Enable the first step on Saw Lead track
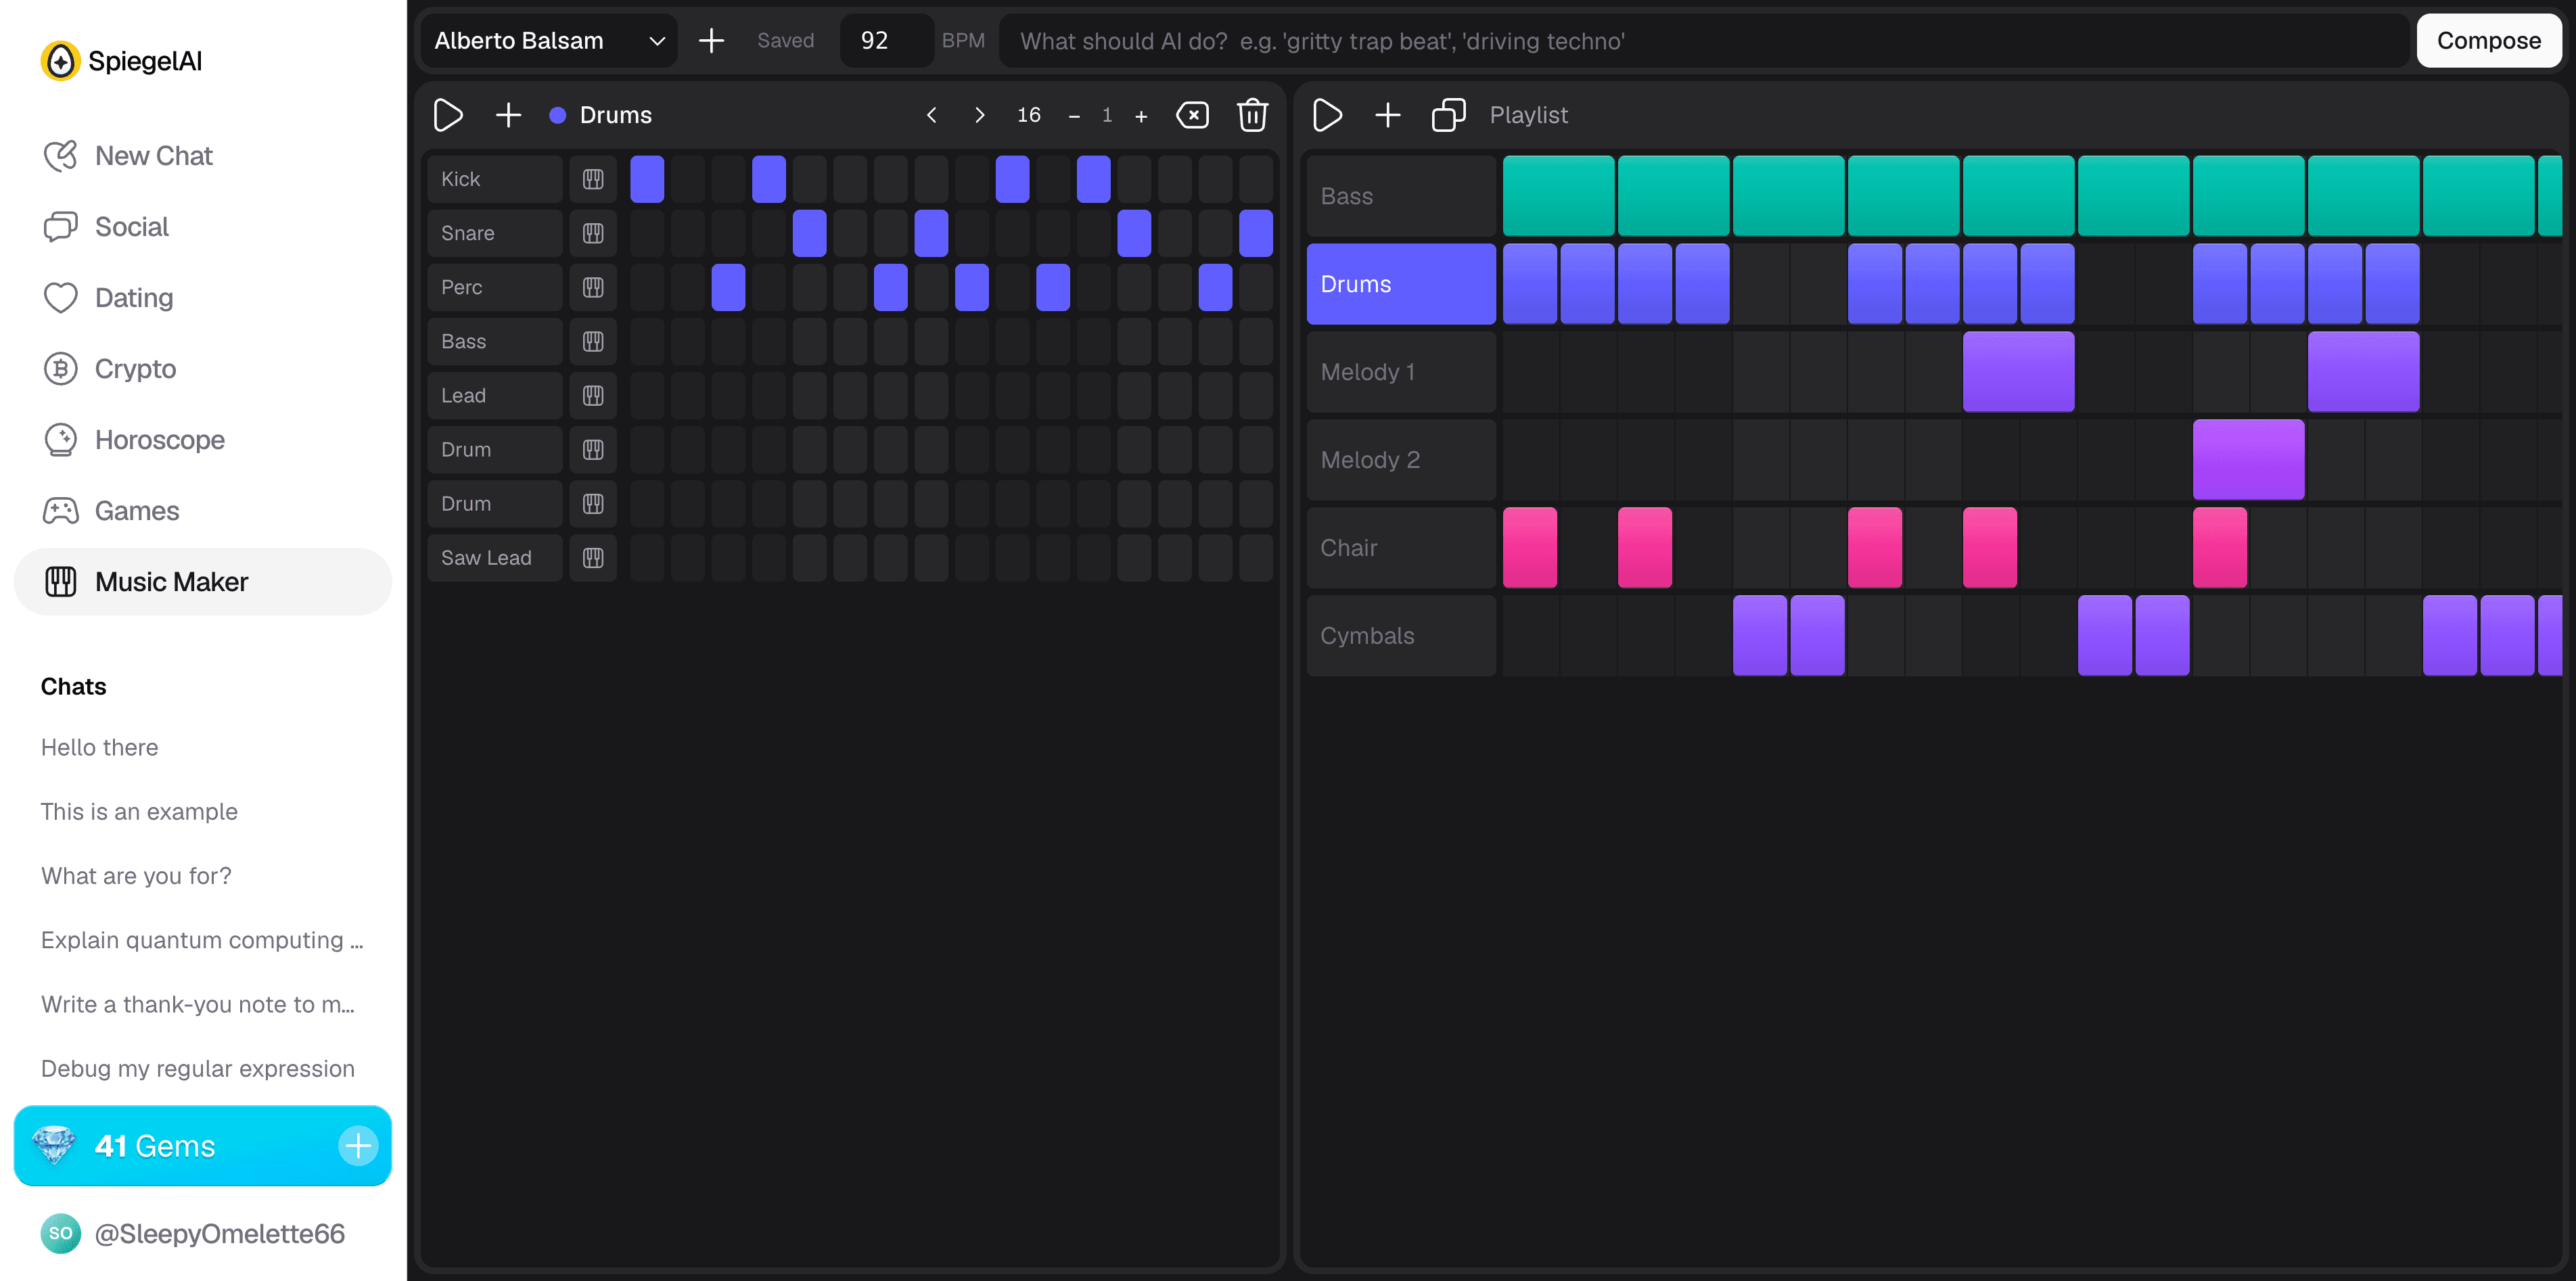This screenshot has height=1281, width=2576. 647,558
